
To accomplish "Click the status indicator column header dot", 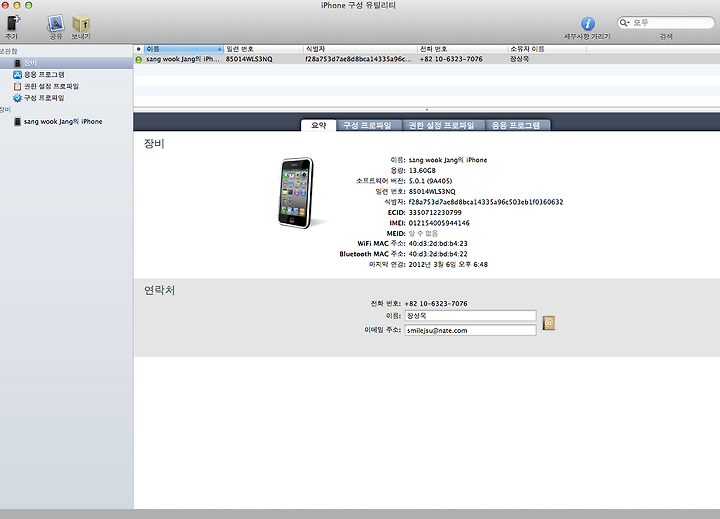I will point(139,49).
